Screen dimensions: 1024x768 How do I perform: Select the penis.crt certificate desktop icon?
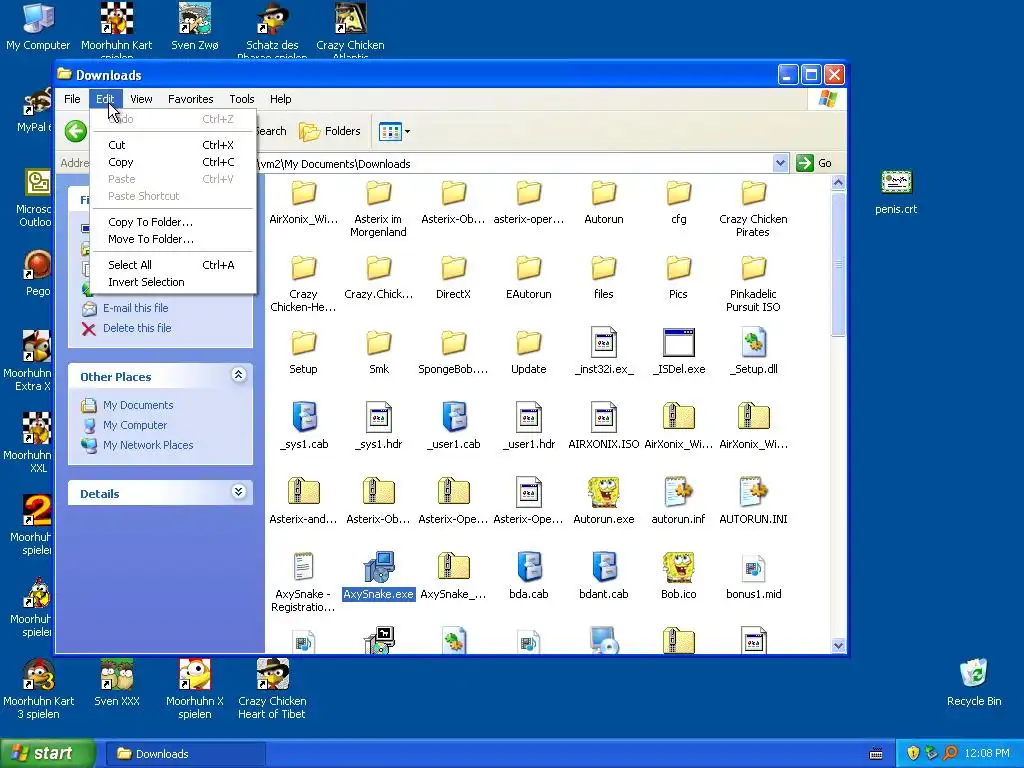coord(896,193)
